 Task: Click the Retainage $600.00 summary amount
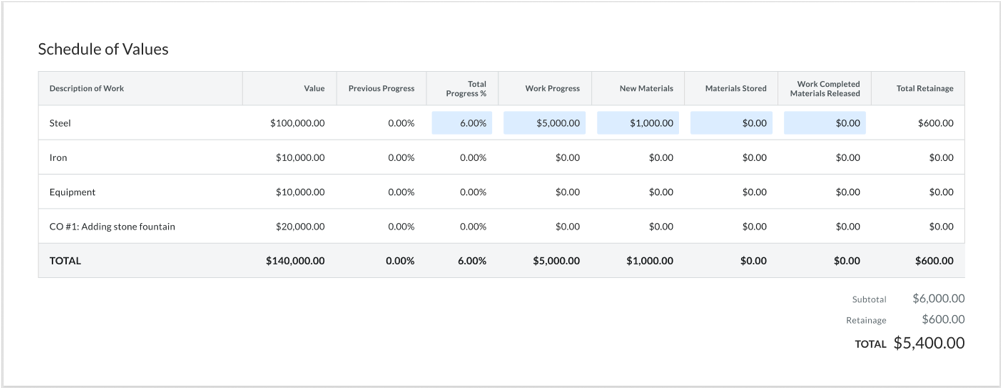click(943, 319)
